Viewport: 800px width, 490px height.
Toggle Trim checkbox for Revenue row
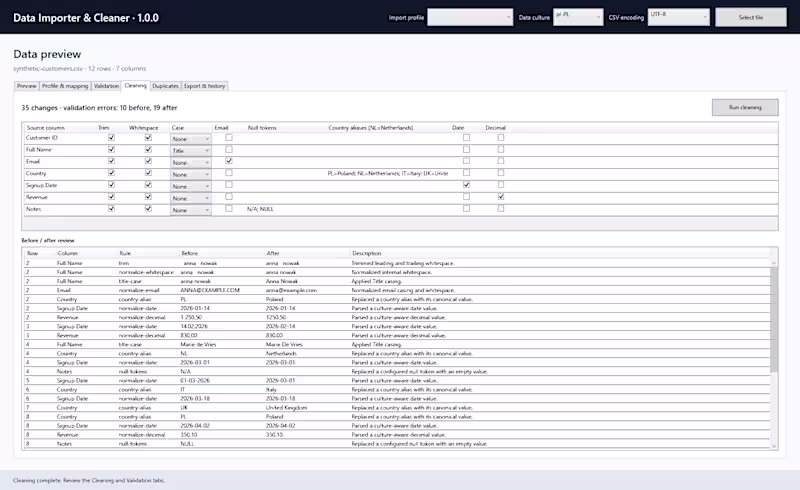111,197
